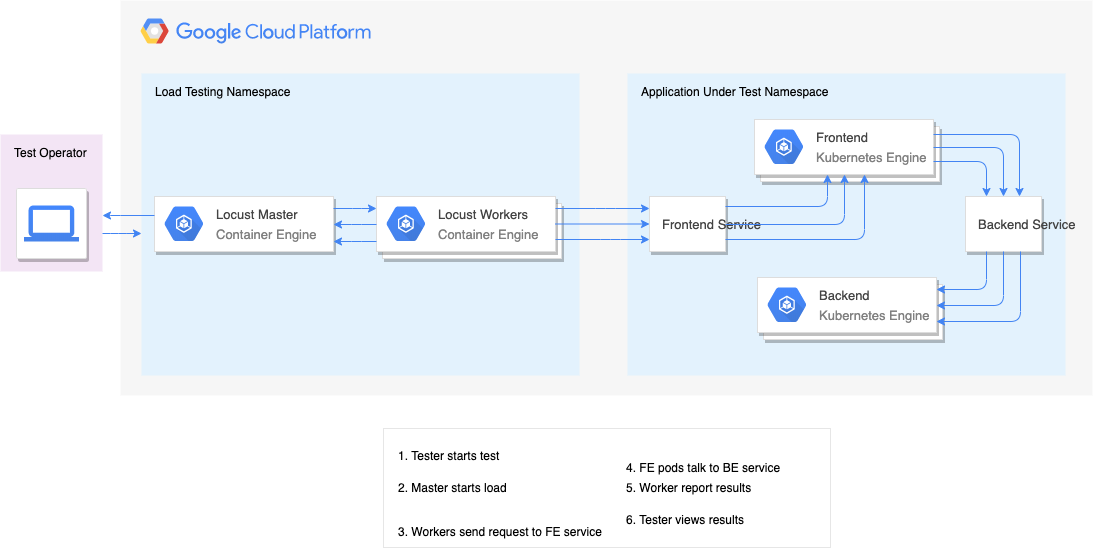This screenshot has height=550, width=1093.
Task: Select the Frontend Service box
Action: (x=688, y=224)
